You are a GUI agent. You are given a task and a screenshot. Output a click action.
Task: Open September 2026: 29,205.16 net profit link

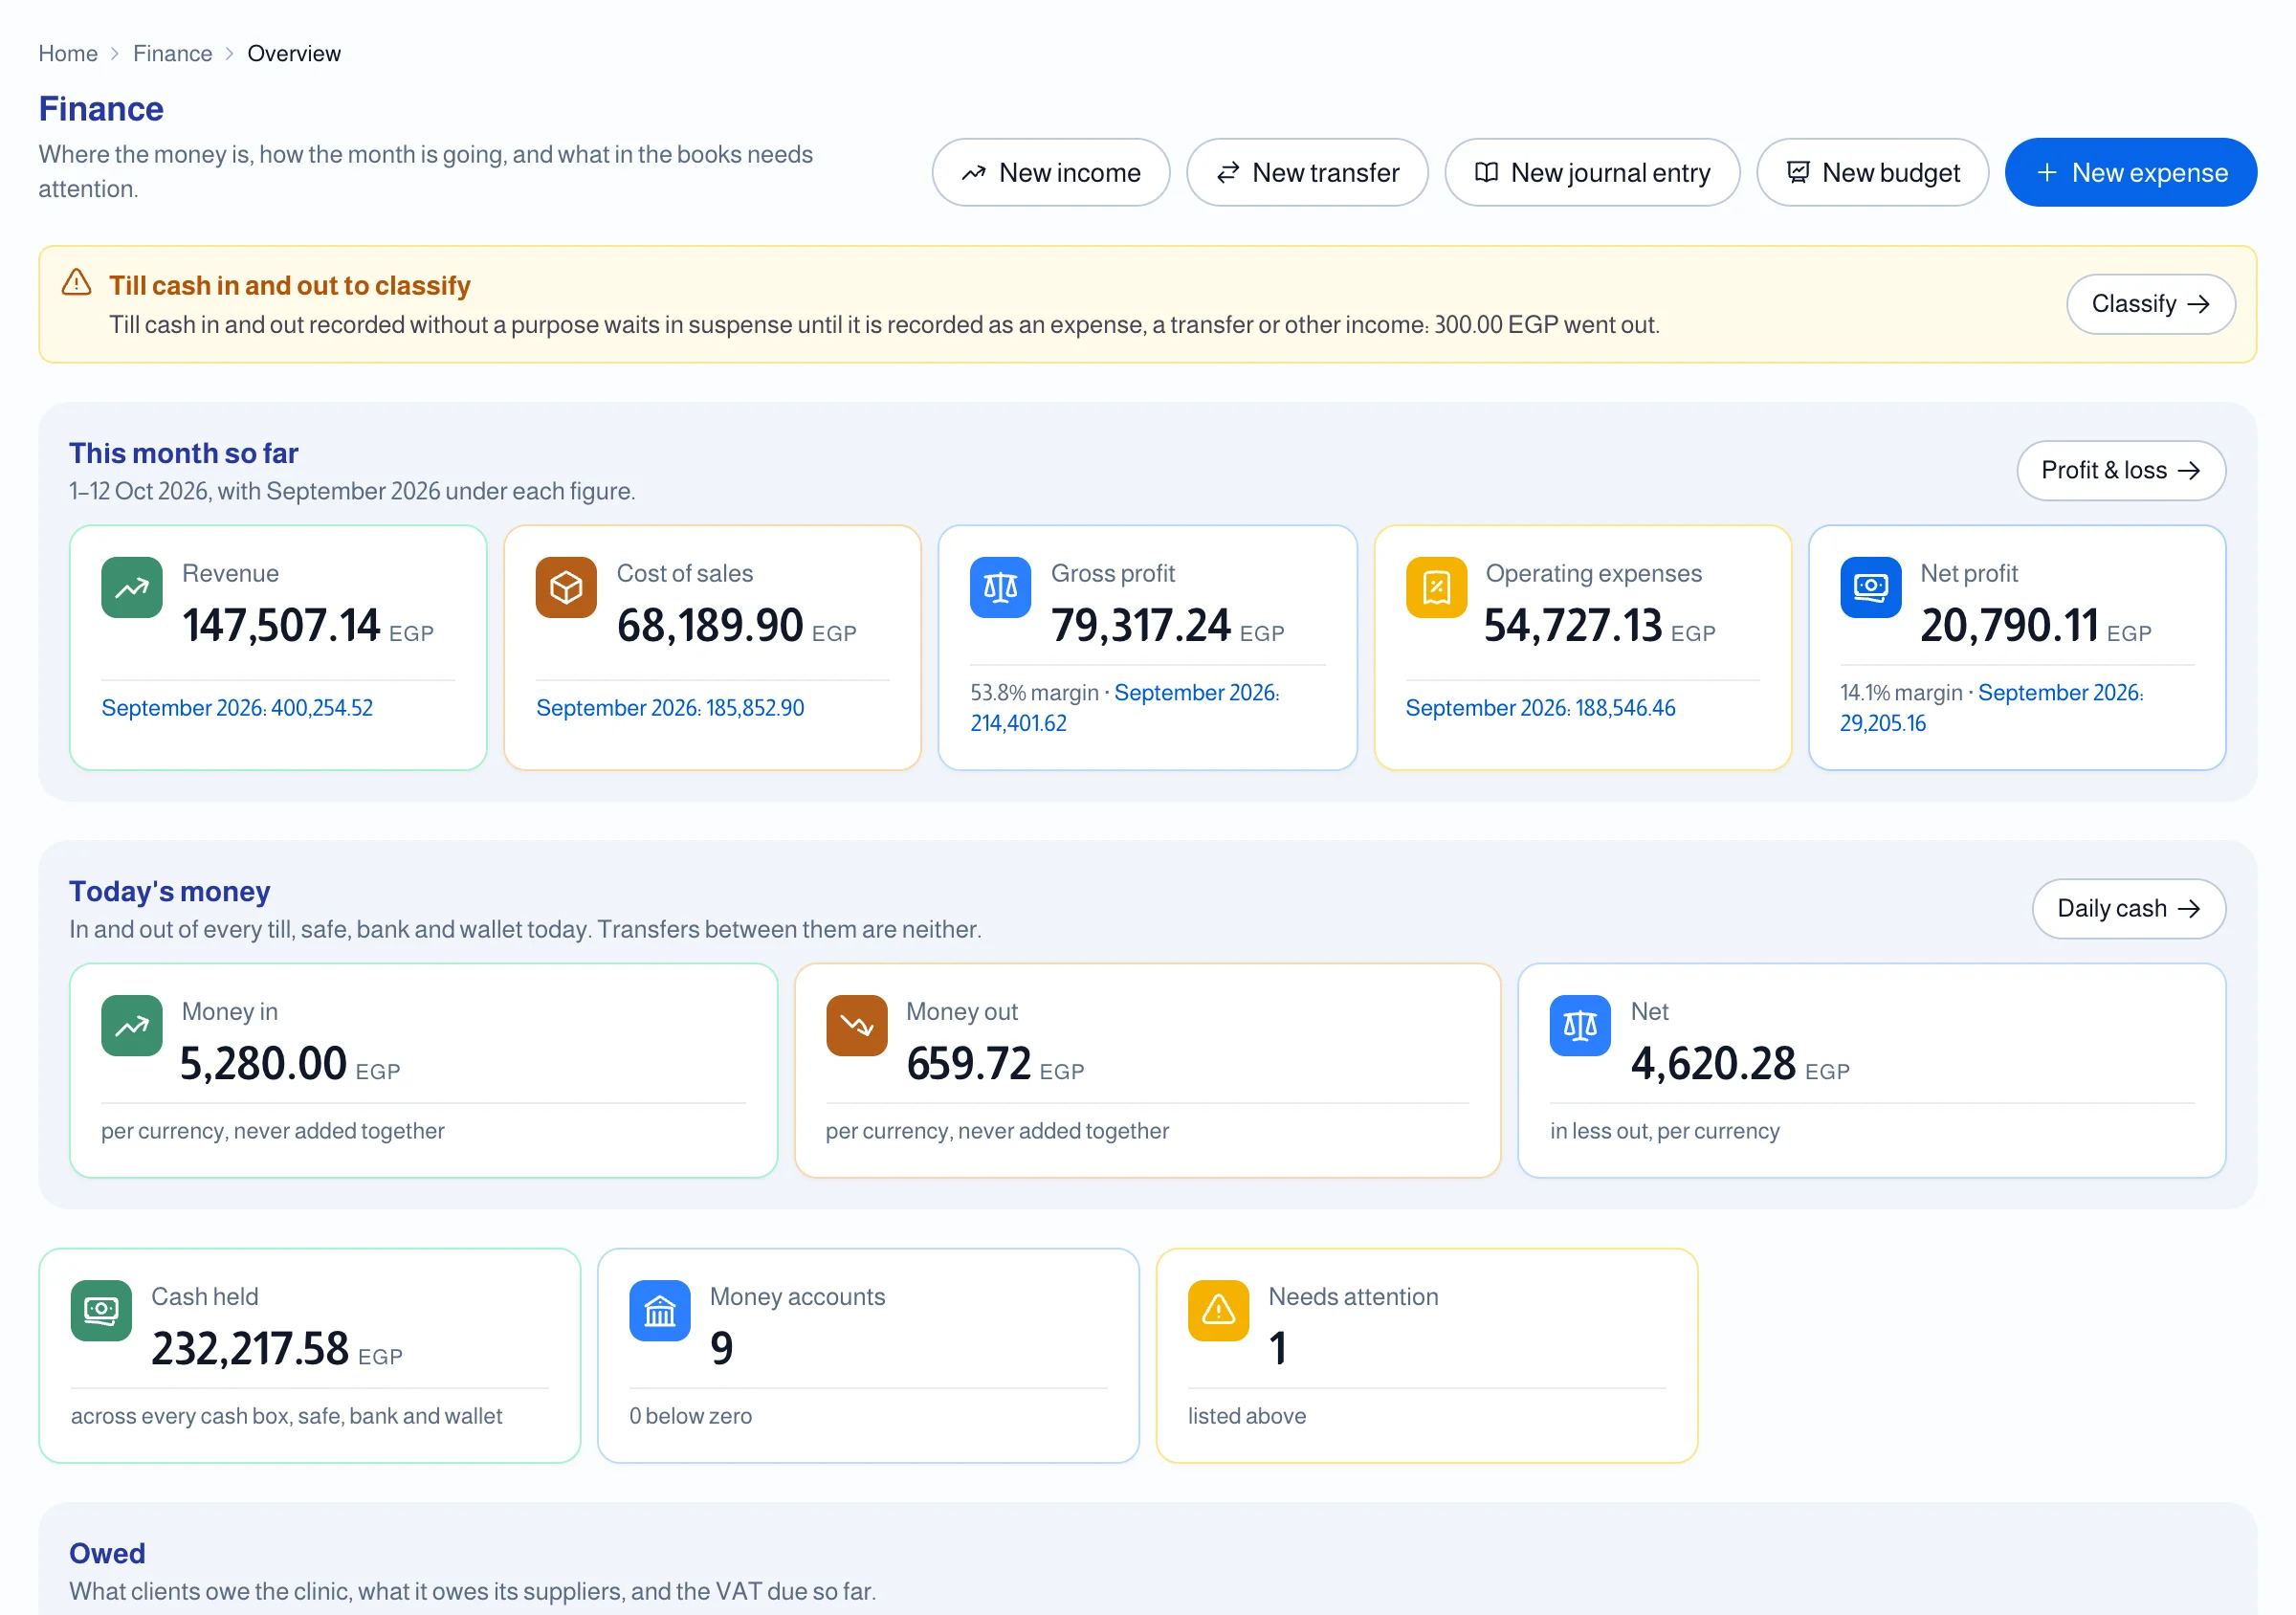click(x=1991, y=708)
